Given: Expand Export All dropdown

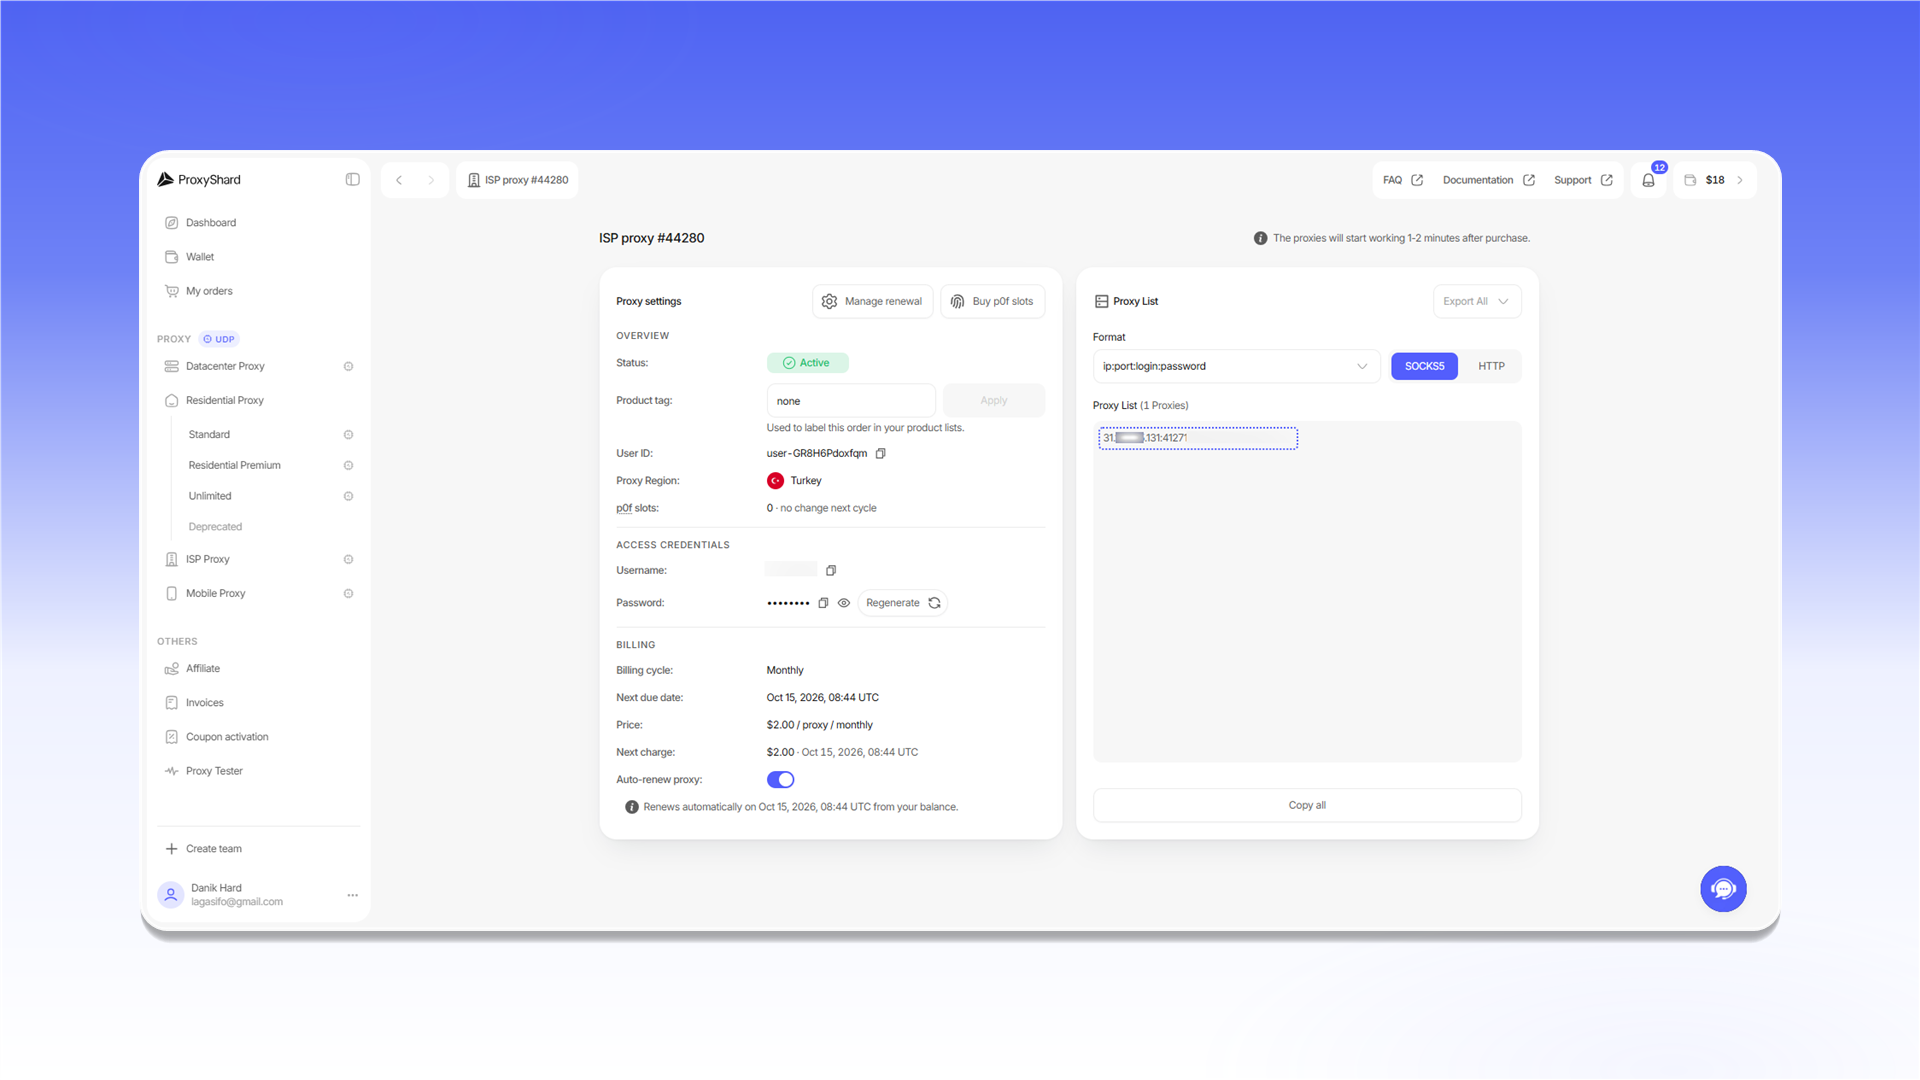Looking at the screenshot, I should point(1476,302).
